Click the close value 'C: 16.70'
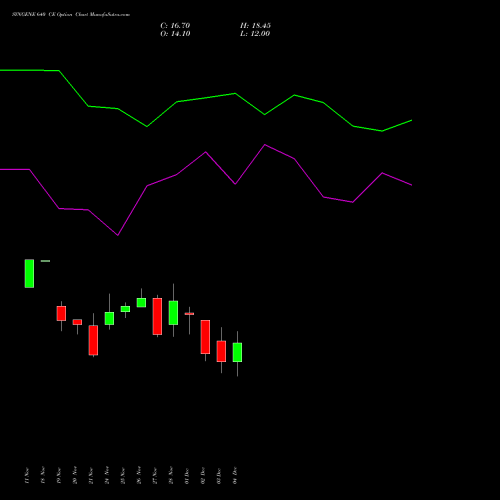Viewport: 500px width, 500px height. pos(175,26)
